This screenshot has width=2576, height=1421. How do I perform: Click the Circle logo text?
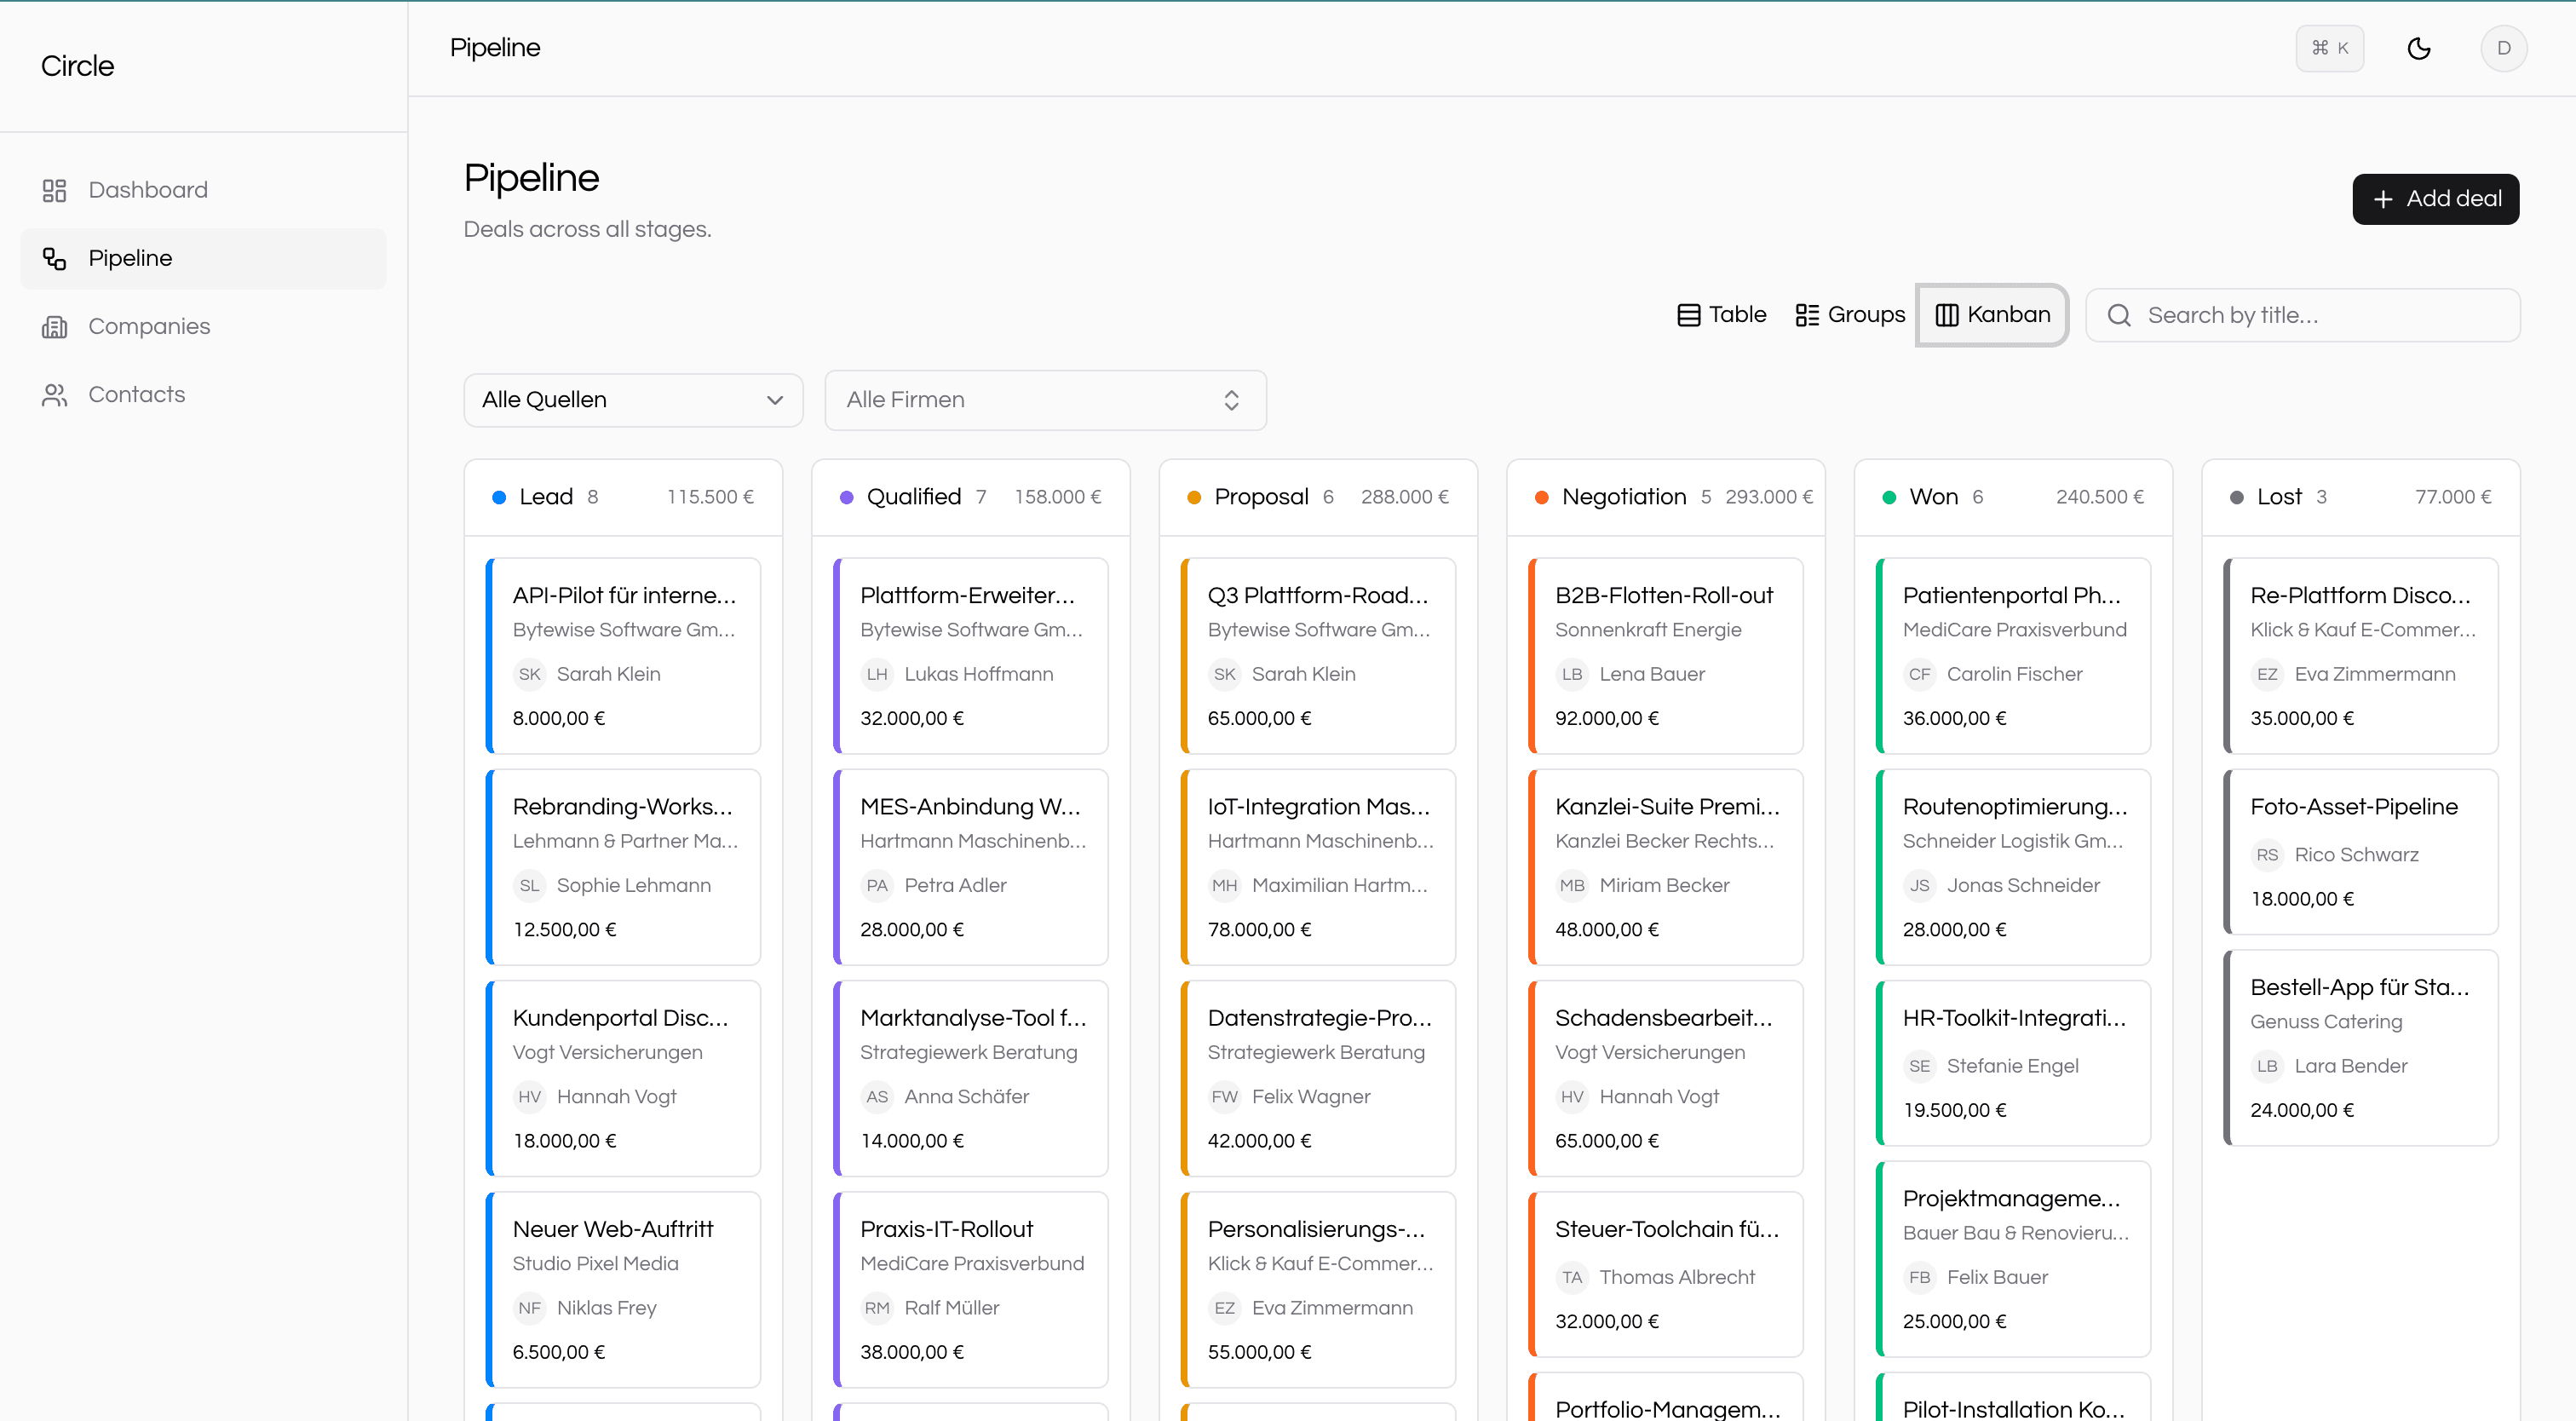pos(77,66)
